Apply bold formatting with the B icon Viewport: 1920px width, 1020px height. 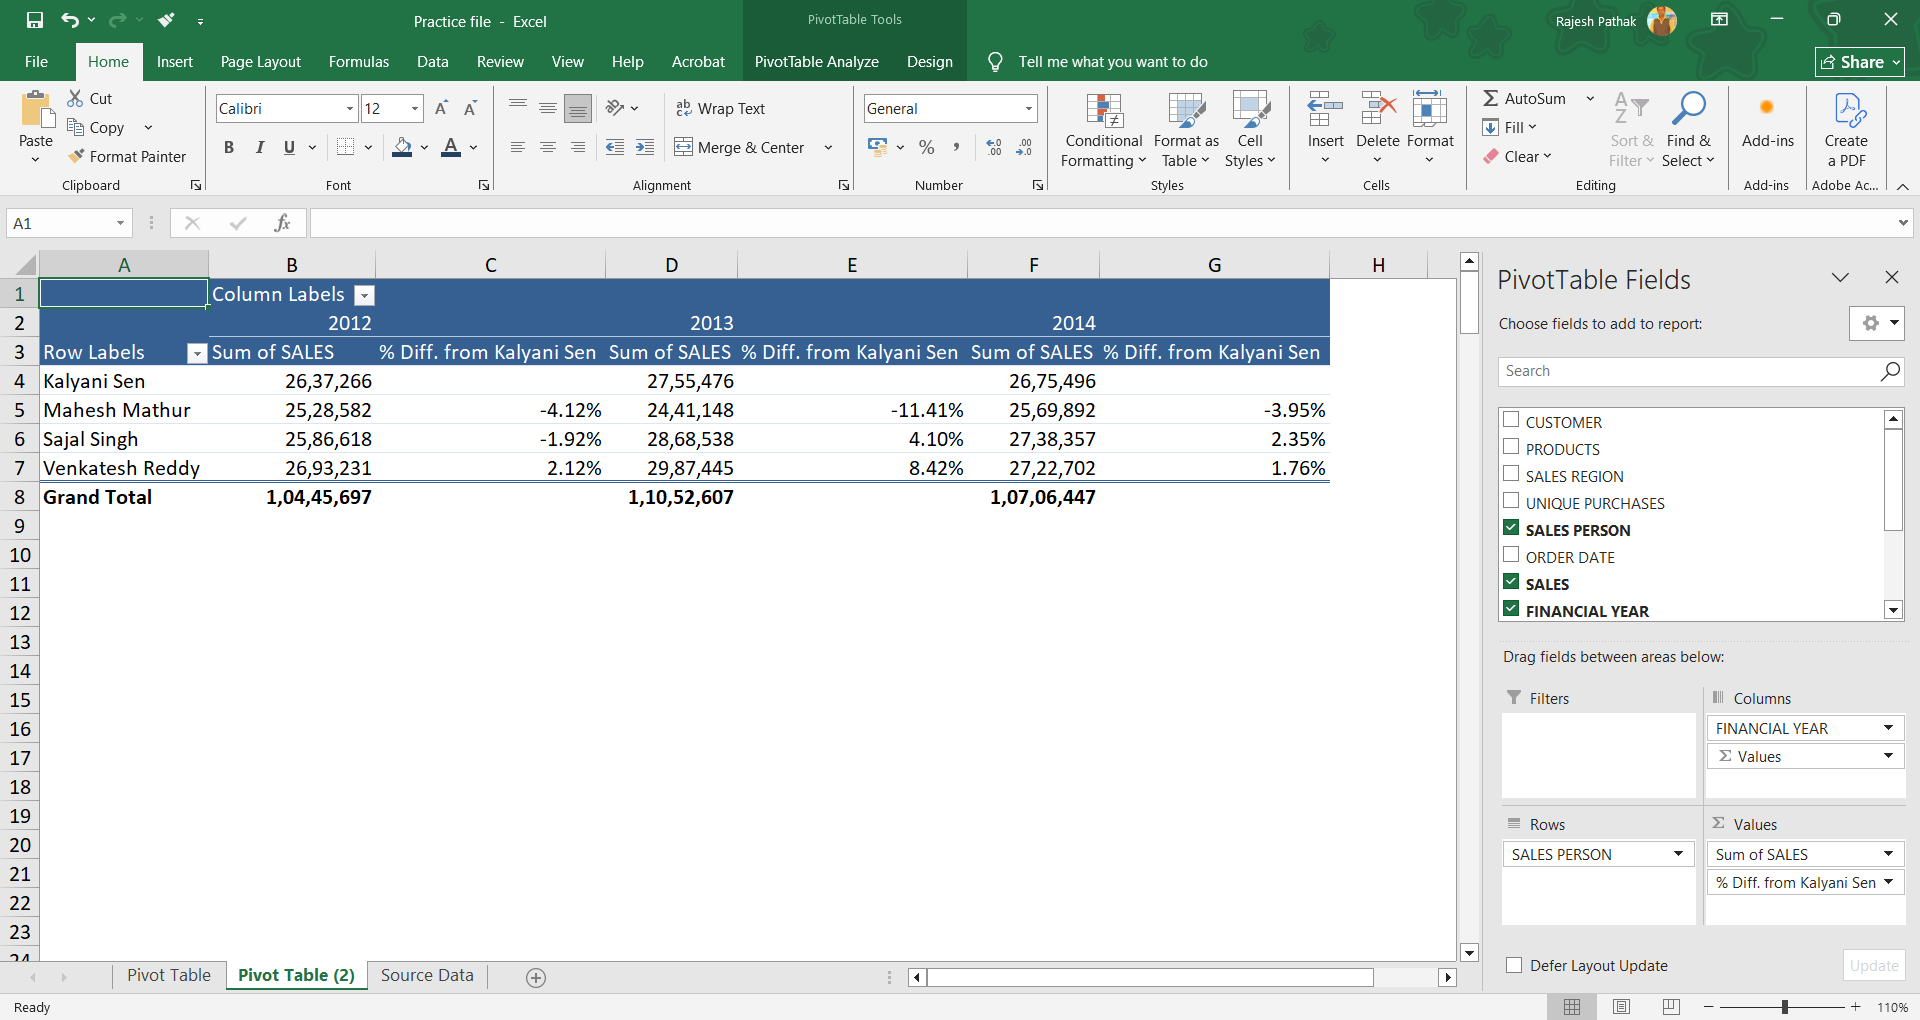click(x=229, y=148)
